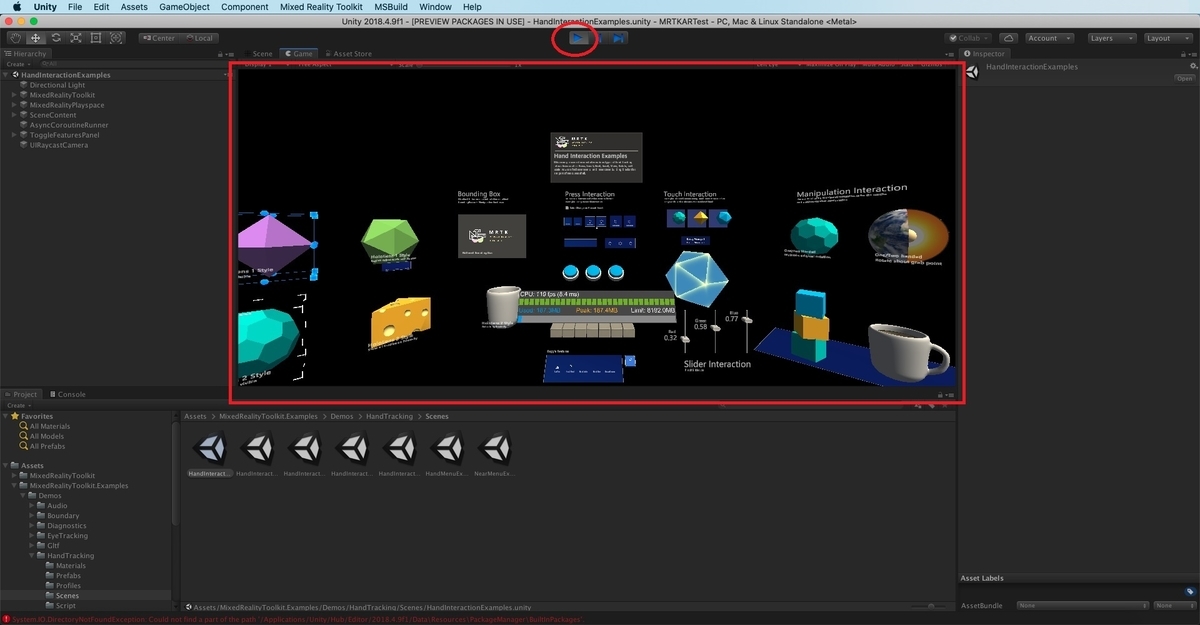Select the Inspector panel tab

point(985,54)
